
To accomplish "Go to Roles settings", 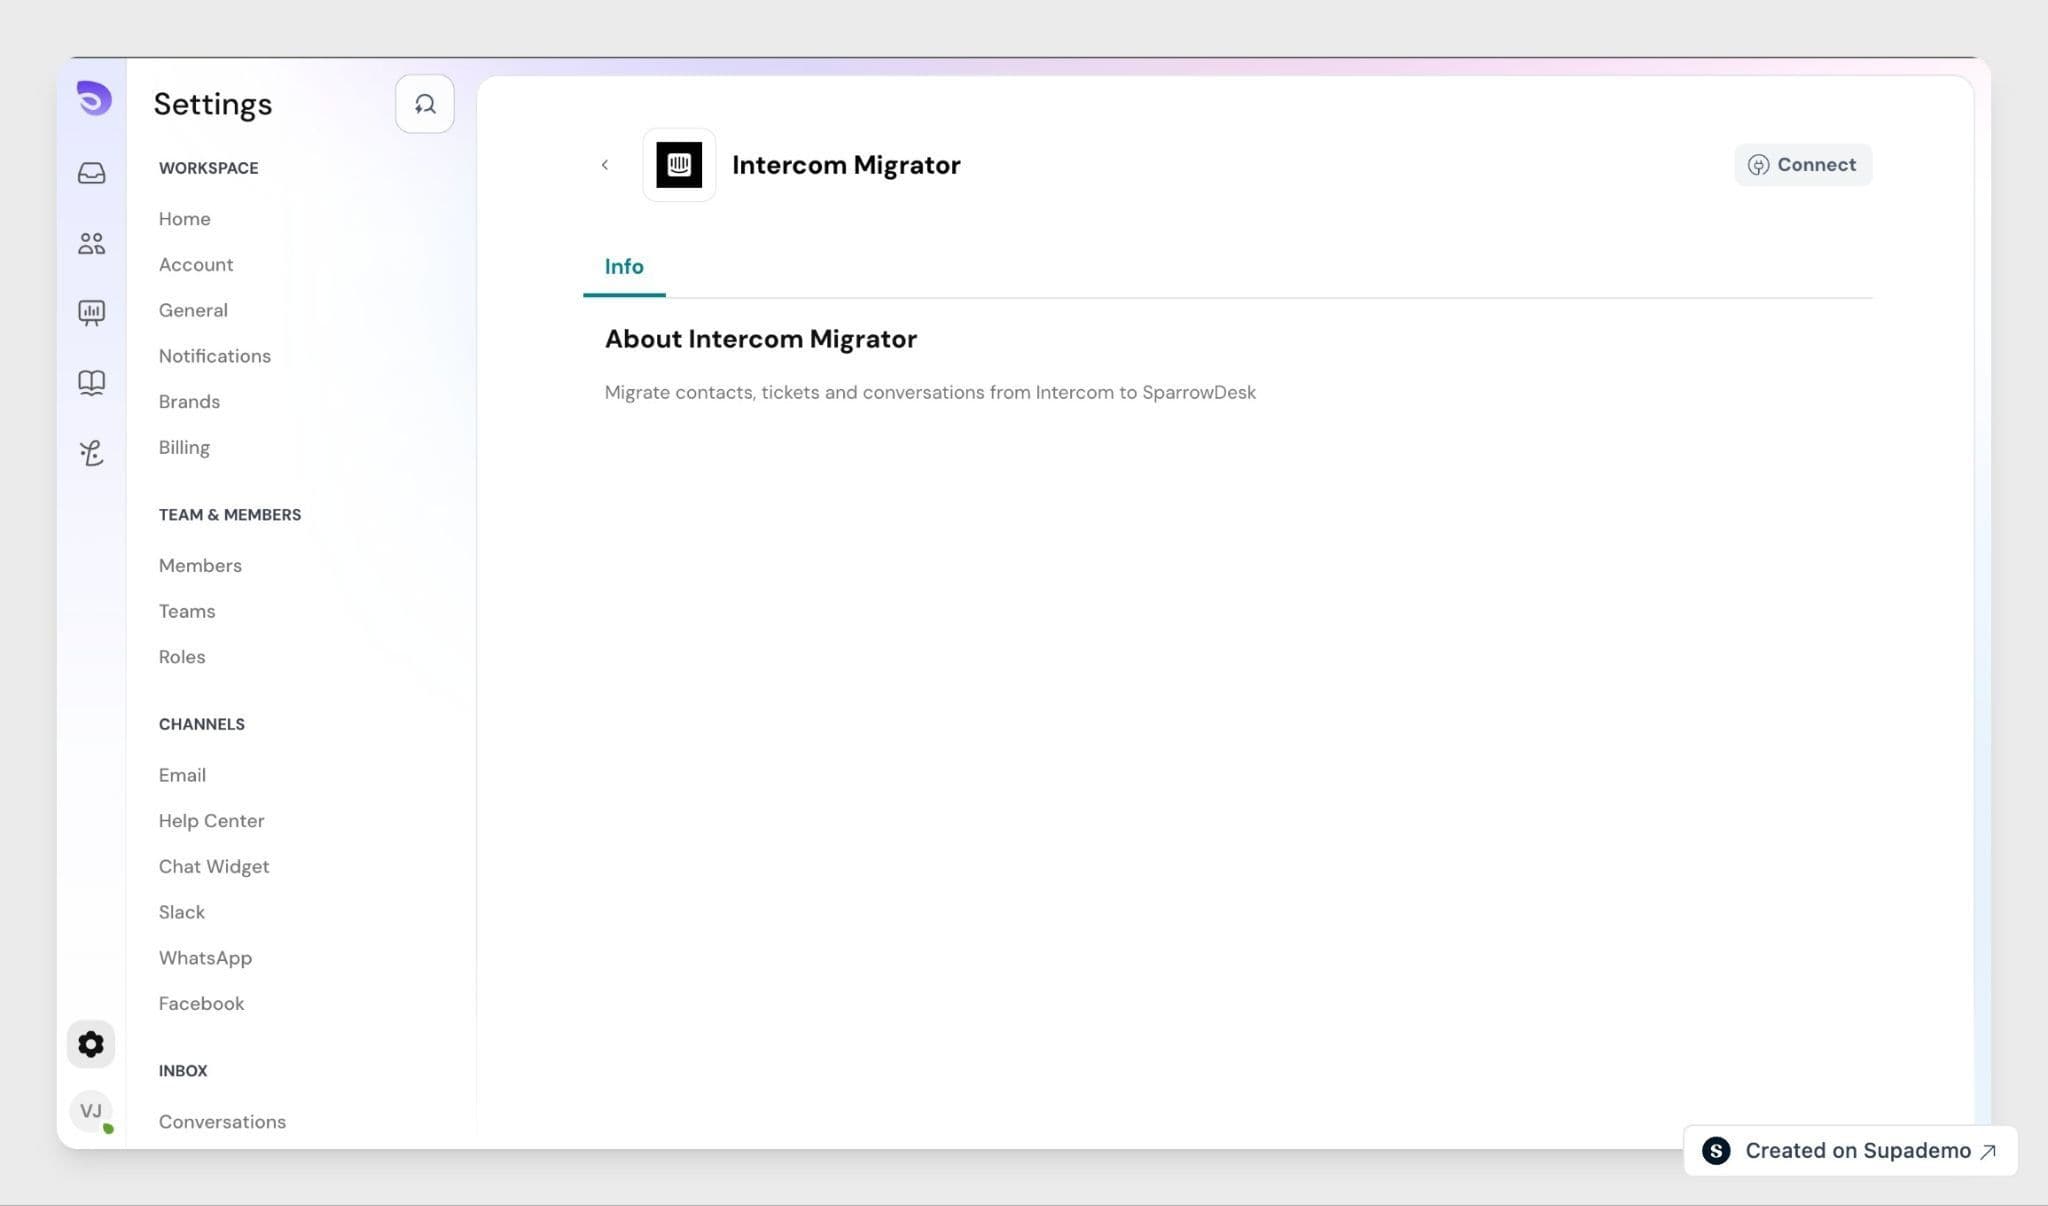I will [x=182, y=657].
